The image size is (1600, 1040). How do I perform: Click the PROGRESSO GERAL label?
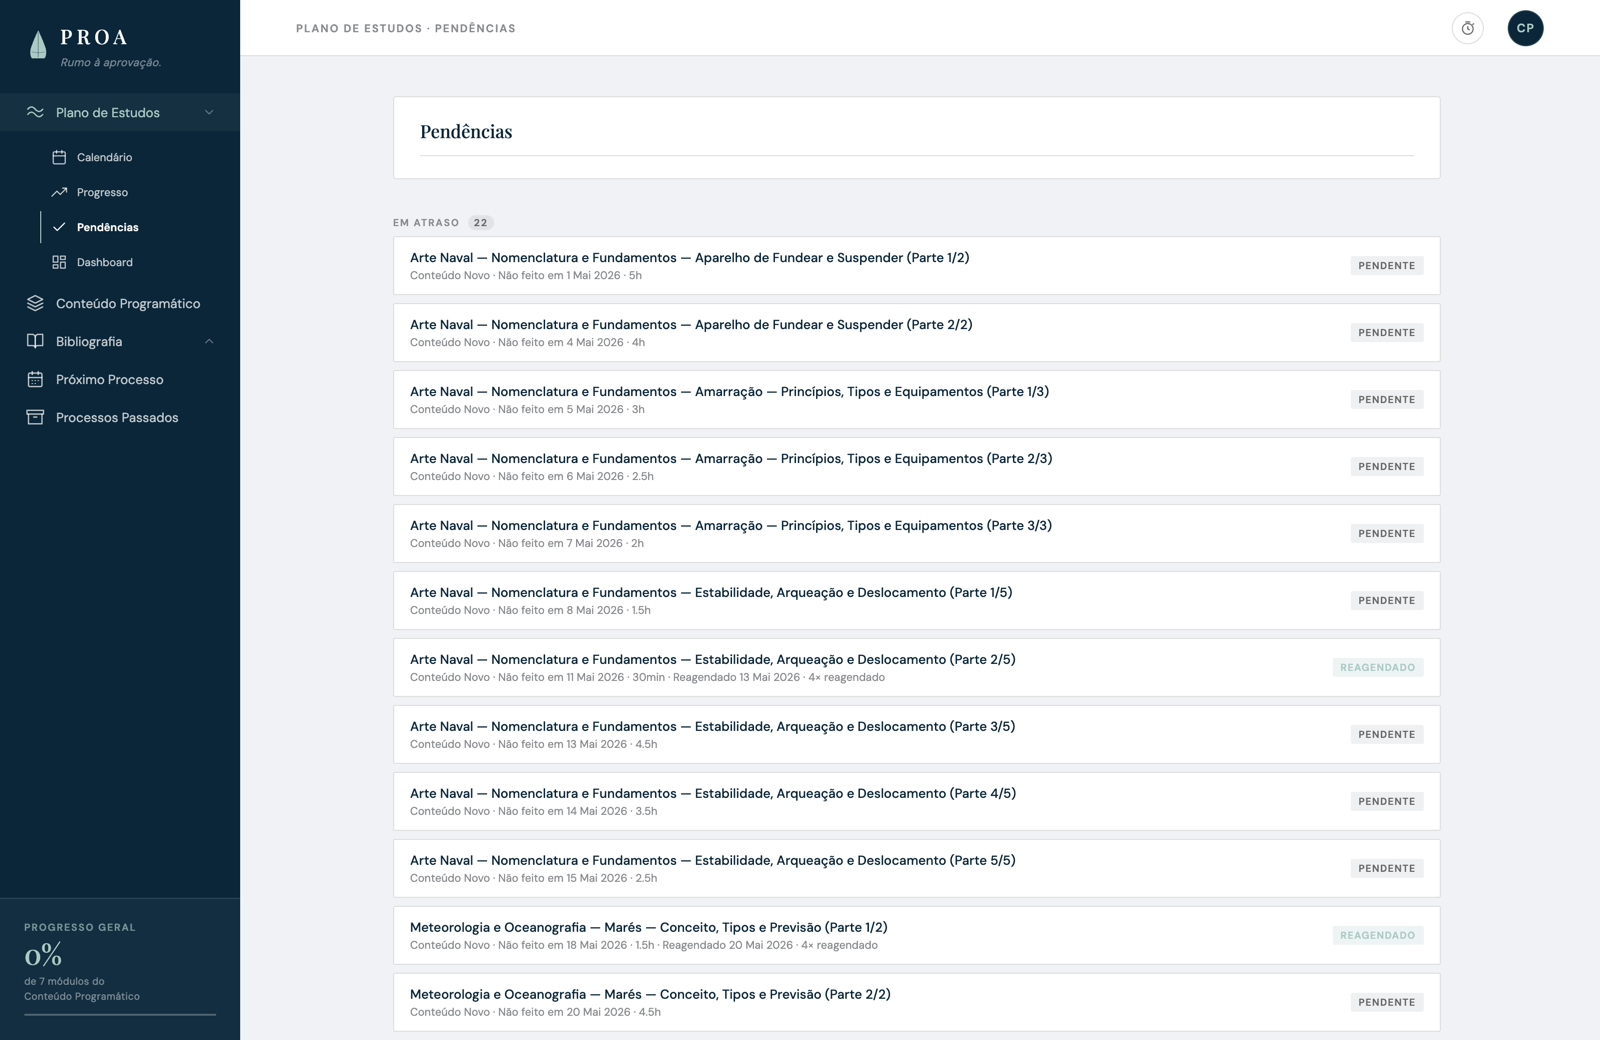click(x=80, y=927)
